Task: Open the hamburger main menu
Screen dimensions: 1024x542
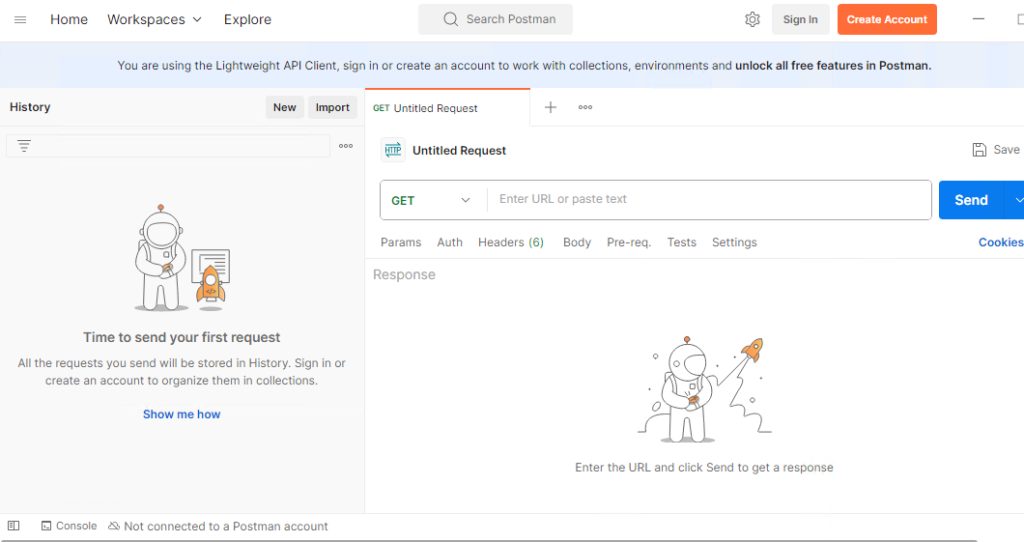Action: 20,20
